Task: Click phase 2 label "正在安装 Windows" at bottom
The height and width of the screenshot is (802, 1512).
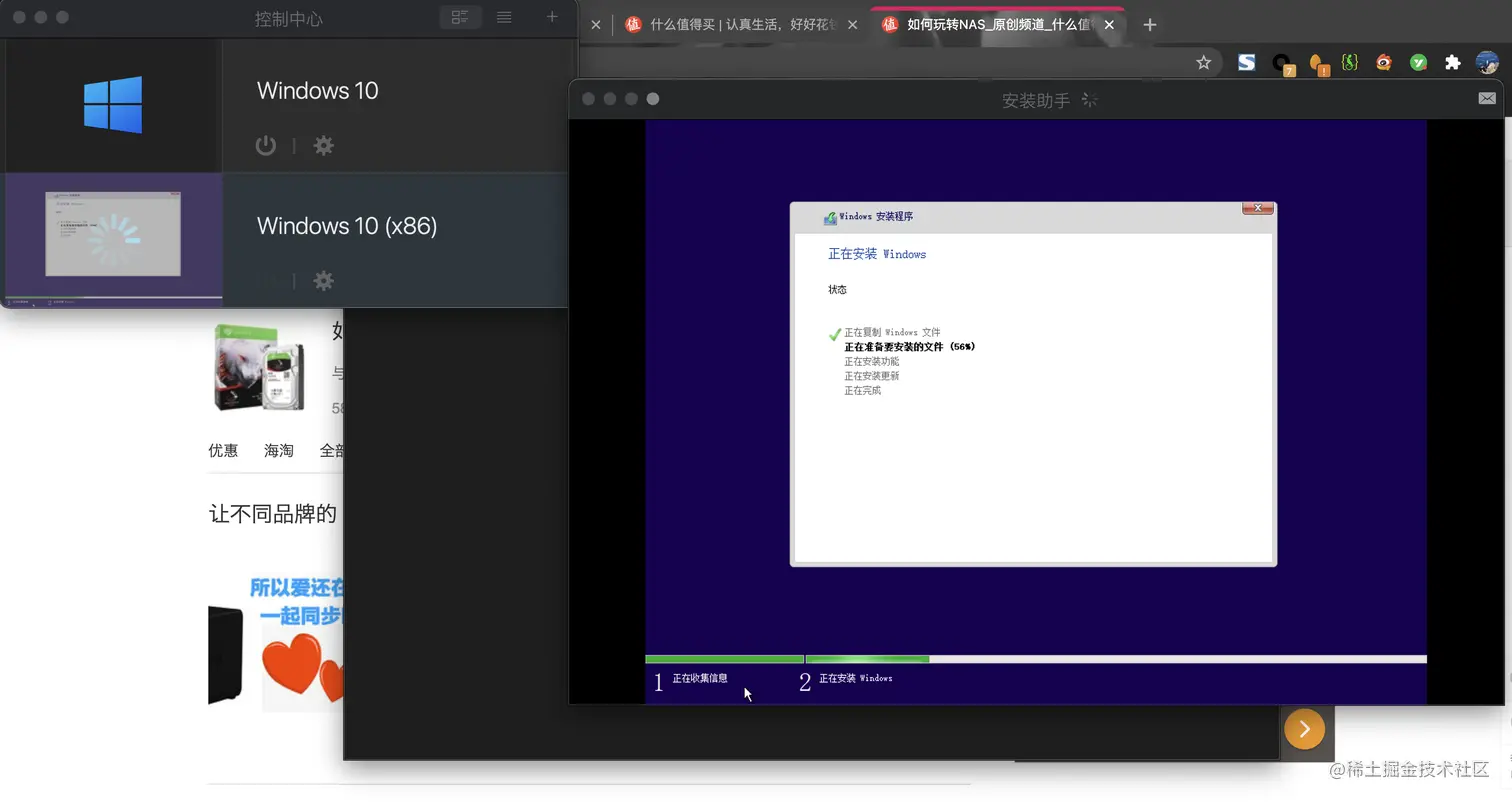Action: (x=855, y=679)
